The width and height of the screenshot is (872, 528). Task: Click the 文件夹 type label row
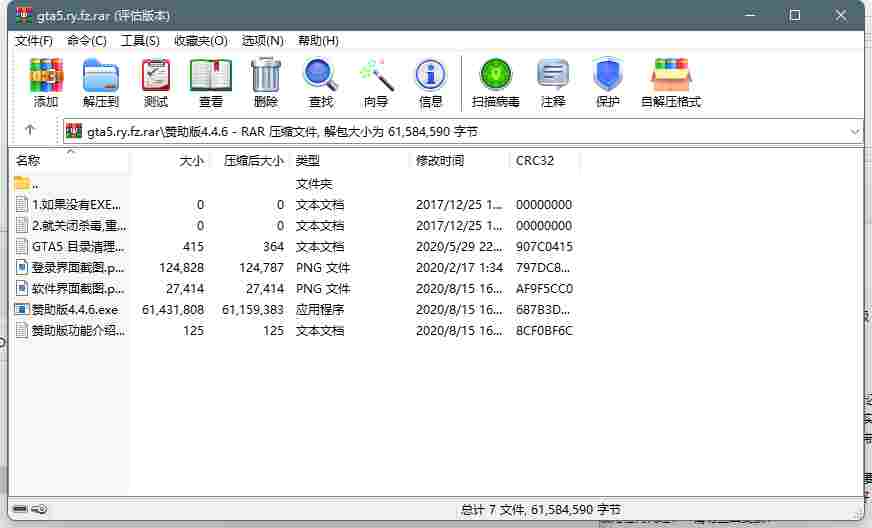(314, 184)
